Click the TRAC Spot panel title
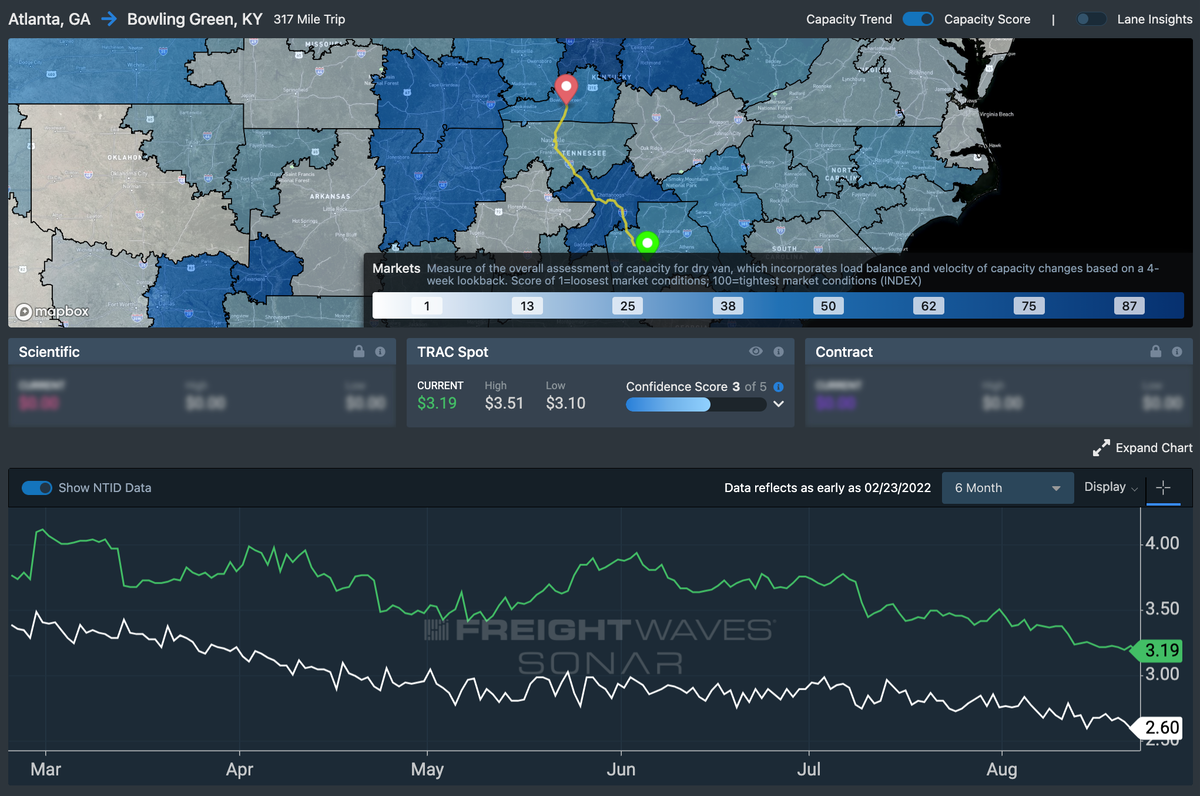 pos(453,352)
